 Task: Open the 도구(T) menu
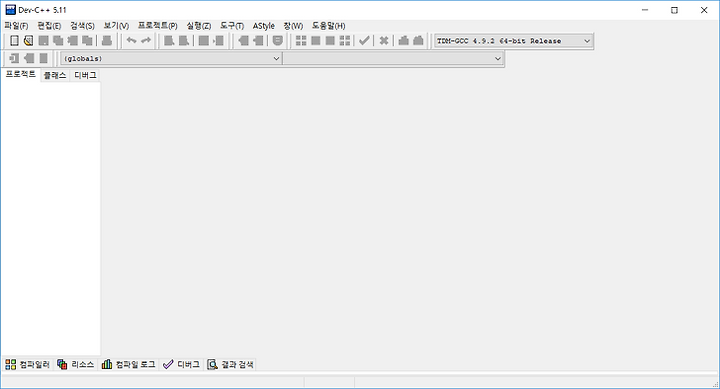click(232, 26)
